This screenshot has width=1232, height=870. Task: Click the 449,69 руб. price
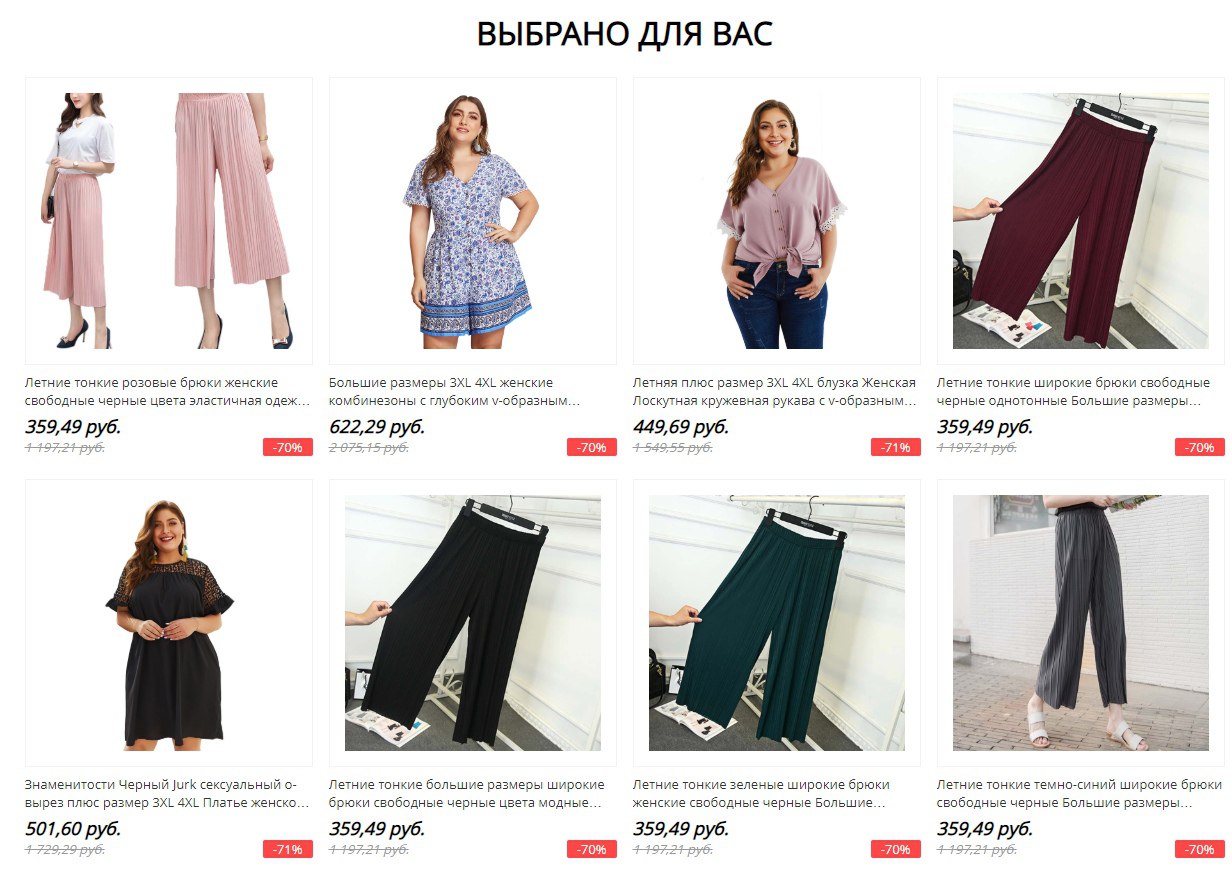[x=681, y=427]
